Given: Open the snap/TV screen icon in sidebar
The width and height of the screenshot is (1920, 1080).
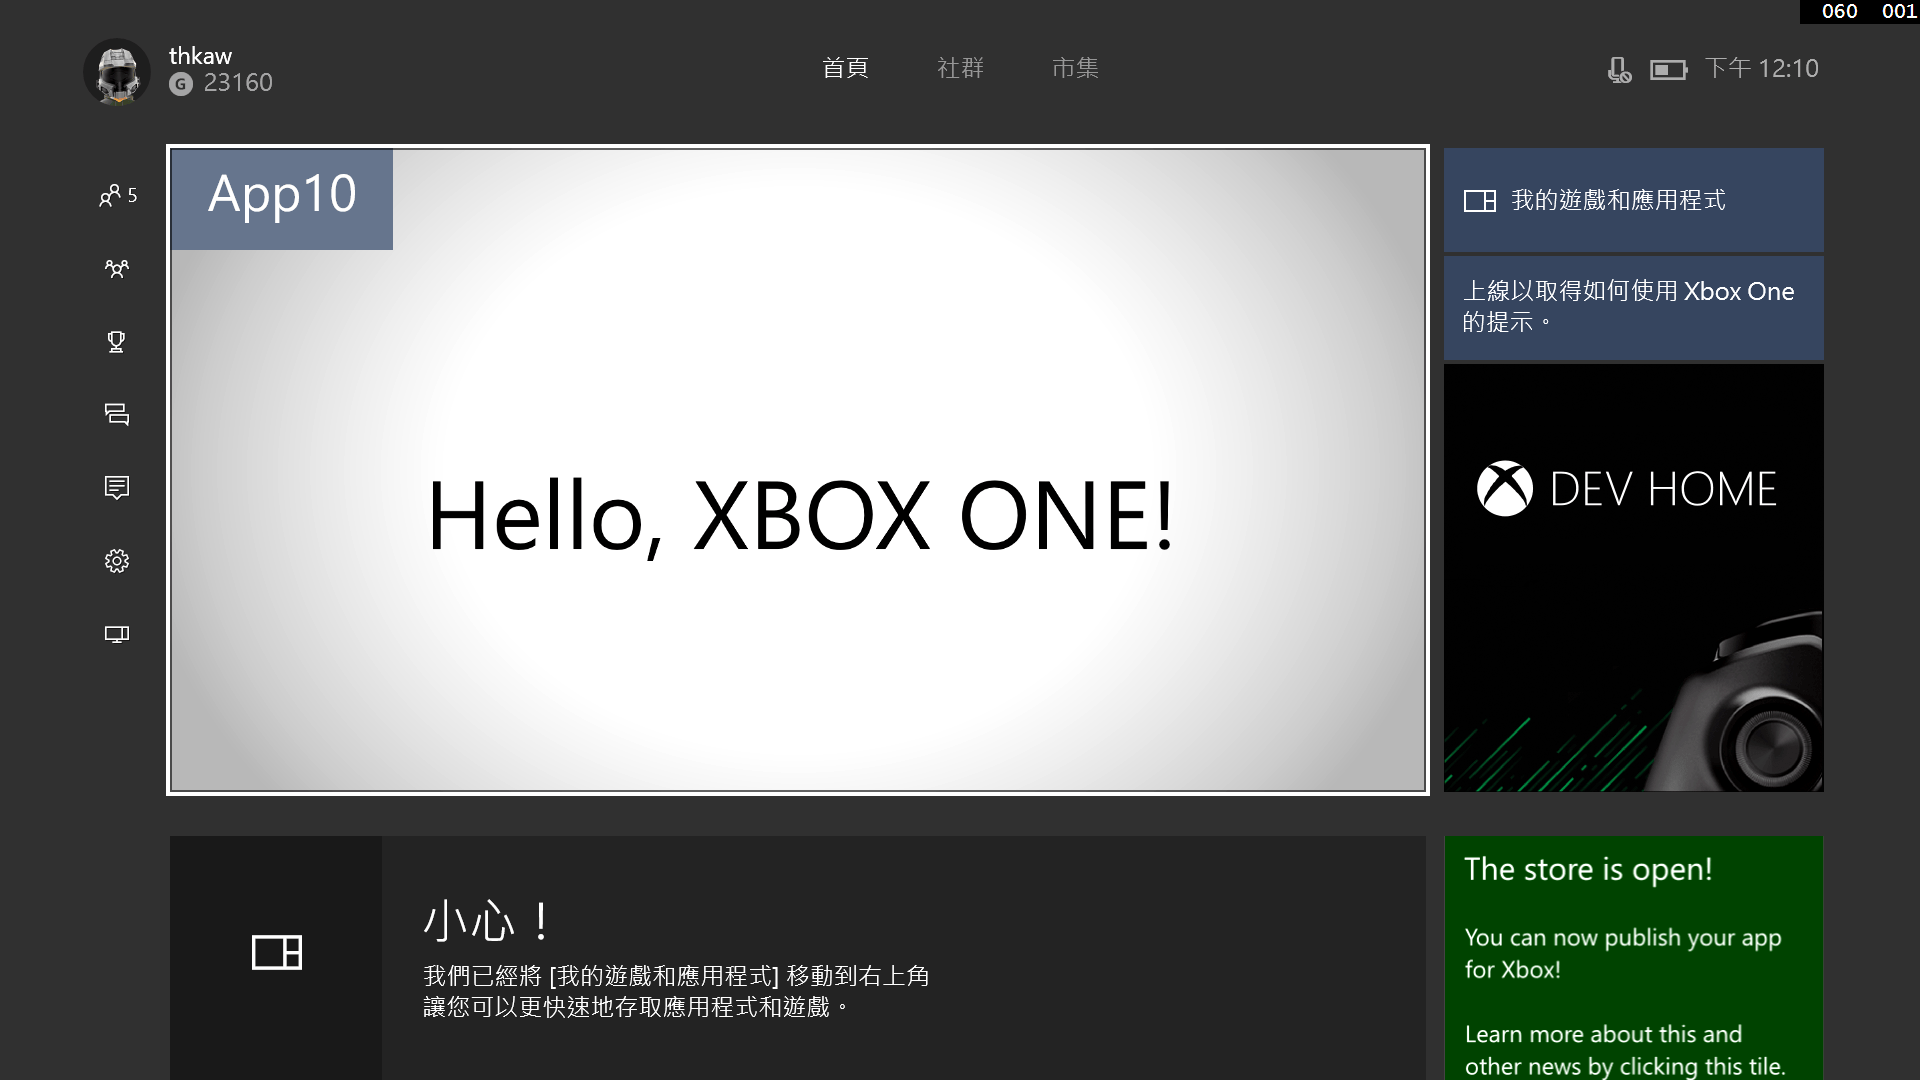Looking at the screenshot, I should [x=117, y=634].
